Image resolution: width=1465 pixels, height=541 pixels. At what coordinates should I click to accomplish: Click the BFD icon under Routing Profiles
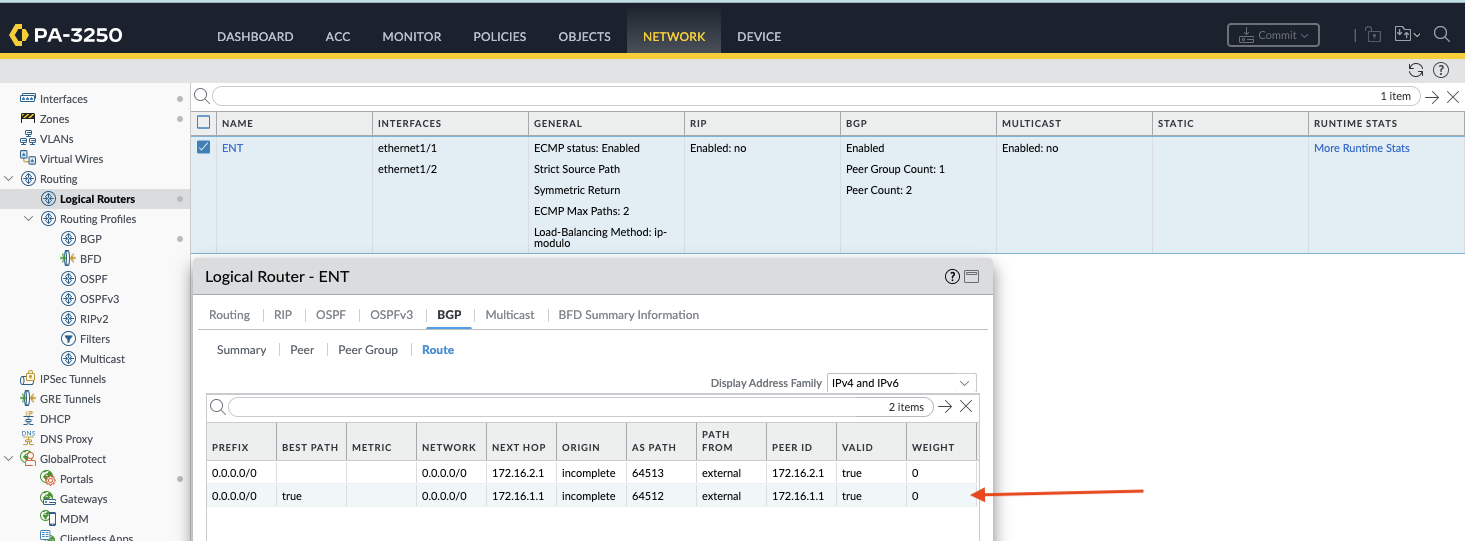coord(68,259)
